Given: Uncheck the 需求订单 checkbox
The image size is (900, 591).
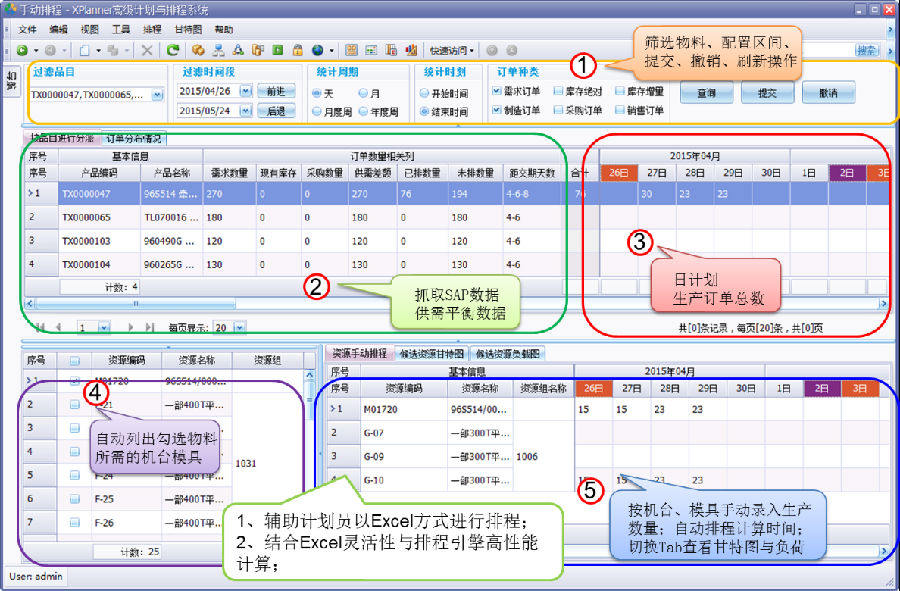Looking at the screenshot, I should pyautogui.click(x=497, y=91).
